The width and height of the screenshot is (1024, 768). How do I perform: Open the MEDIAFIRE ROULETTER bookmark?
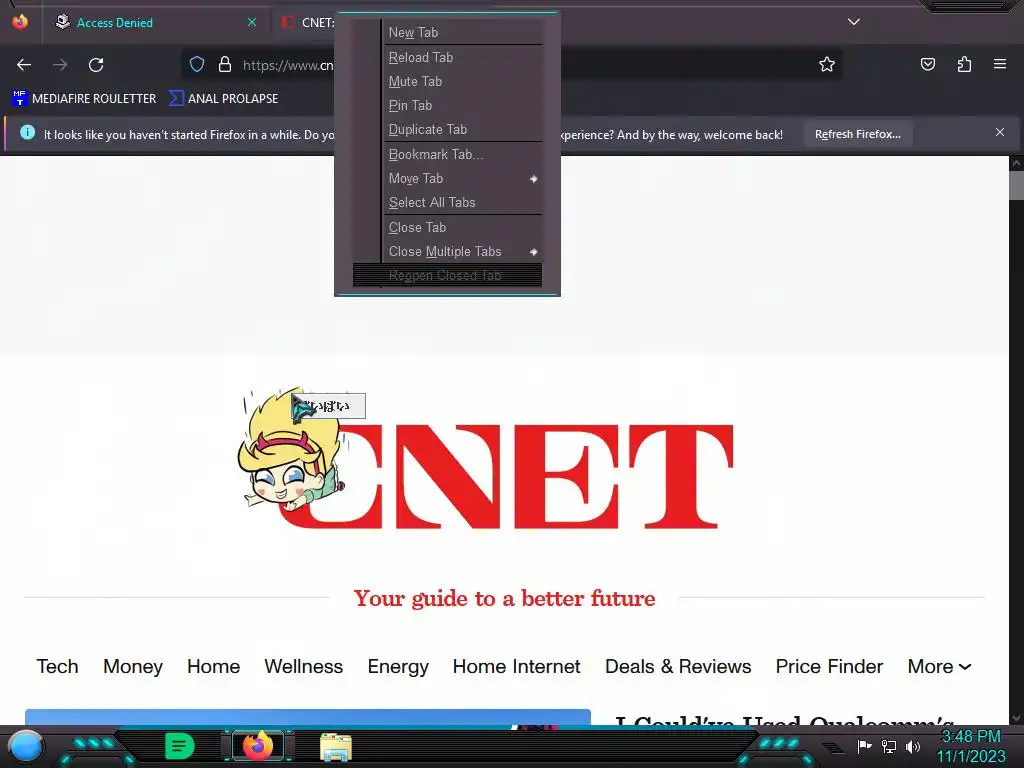click(x=84, y=99)
